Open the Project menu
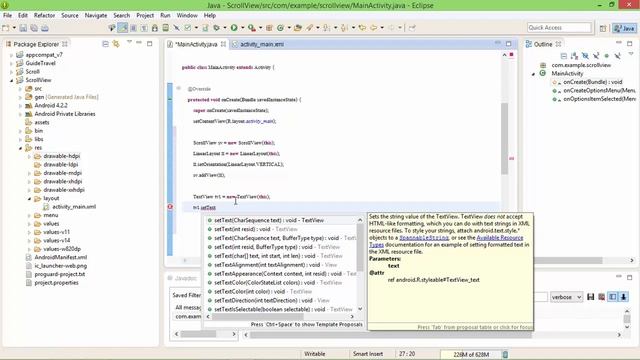 click(x=145, y=15)
